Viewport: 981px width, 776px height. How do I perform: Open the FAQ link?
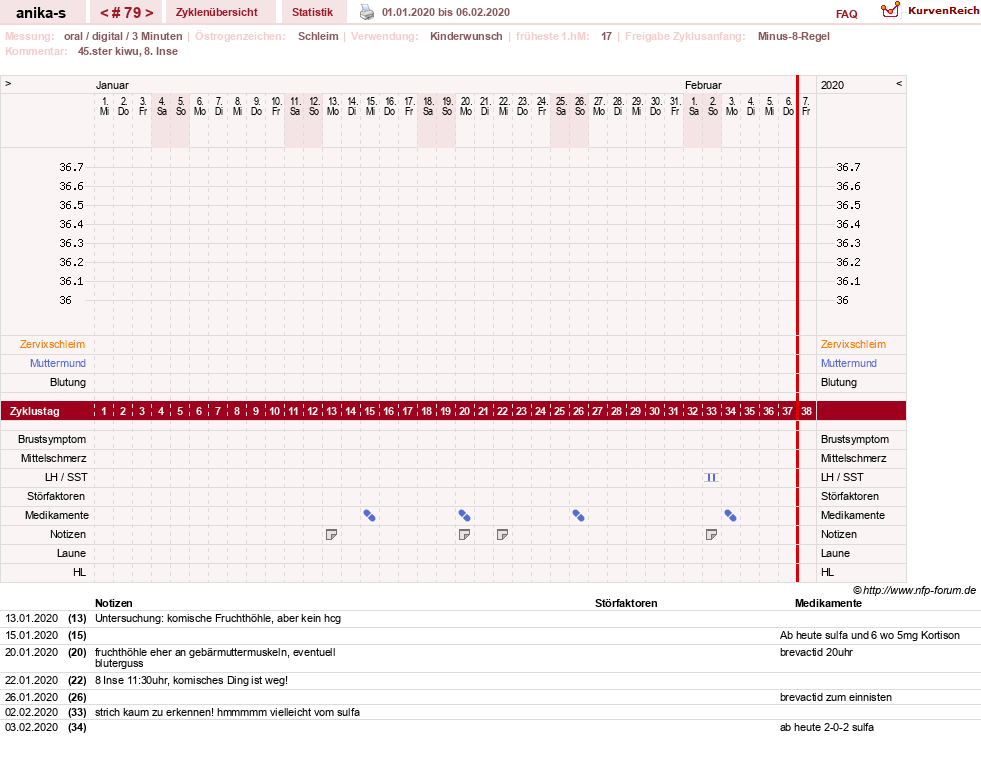pyautogui.click(x=846, y=14)
